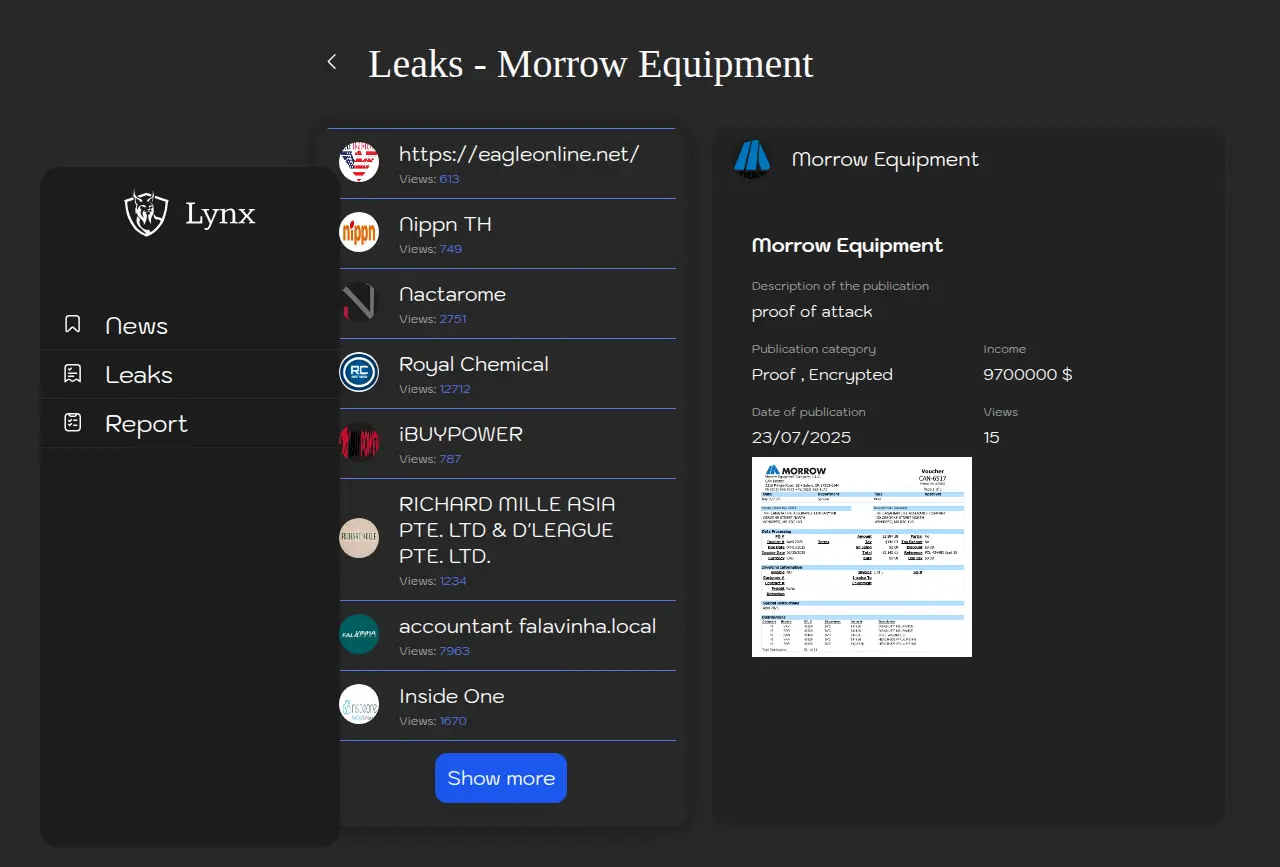This screenshot has height=867, width=1280.
Task: Go to the Report menu item
Action: coord(146,424)
